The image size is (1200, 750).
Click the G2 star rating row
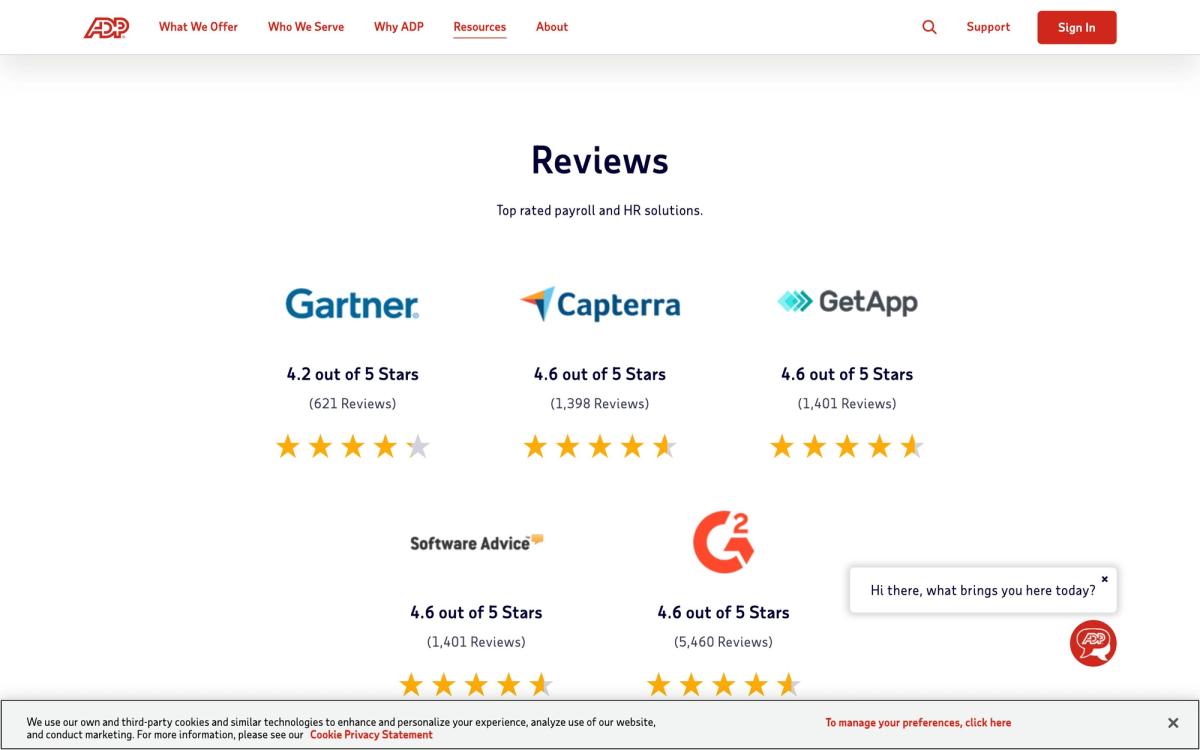[x=723, y=685]
